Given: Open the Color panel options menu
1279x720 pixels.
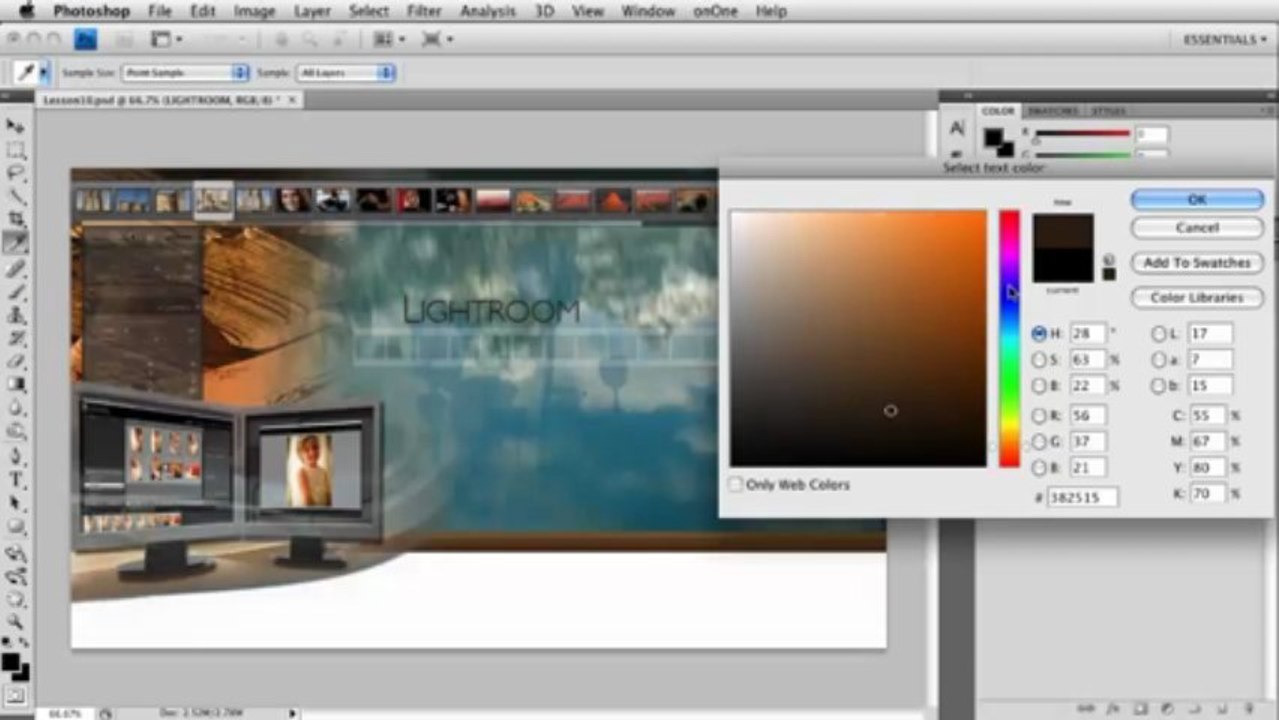Looking at the screenshot, I should tap(1268, 110).
